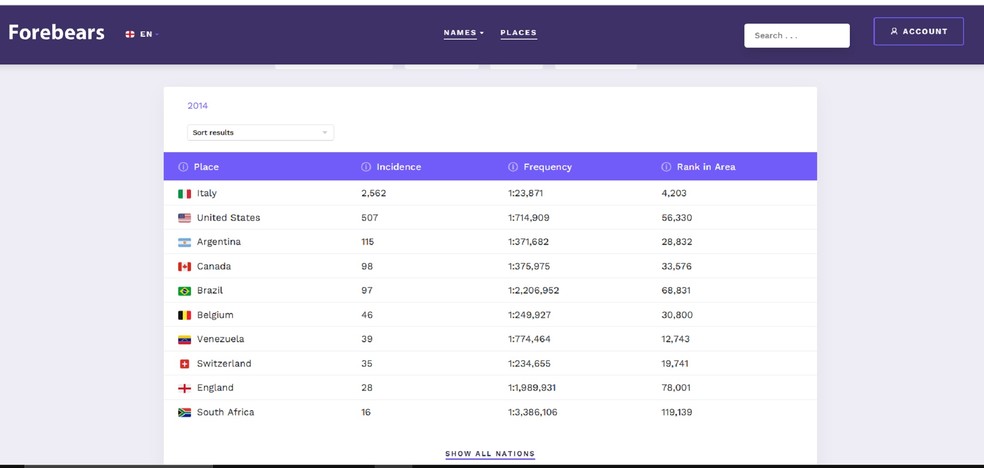Viewport: 984px width, 468px height.
Task: Click the info icon beside Frequency
Action: (x=513, y=167)
